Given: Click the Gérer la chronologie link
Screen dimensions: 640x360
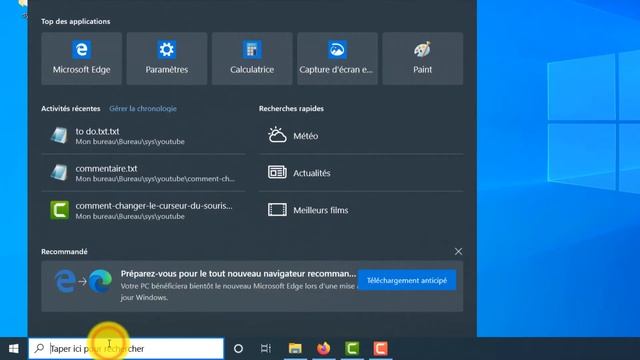Looking at the screenshot, I should (x=143, y=109).
